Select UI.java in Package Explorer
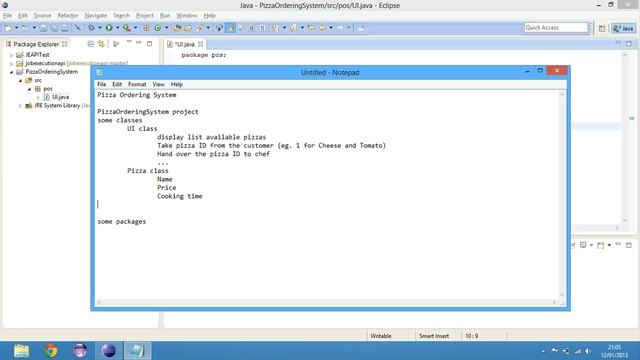 (x=60, y=97)
